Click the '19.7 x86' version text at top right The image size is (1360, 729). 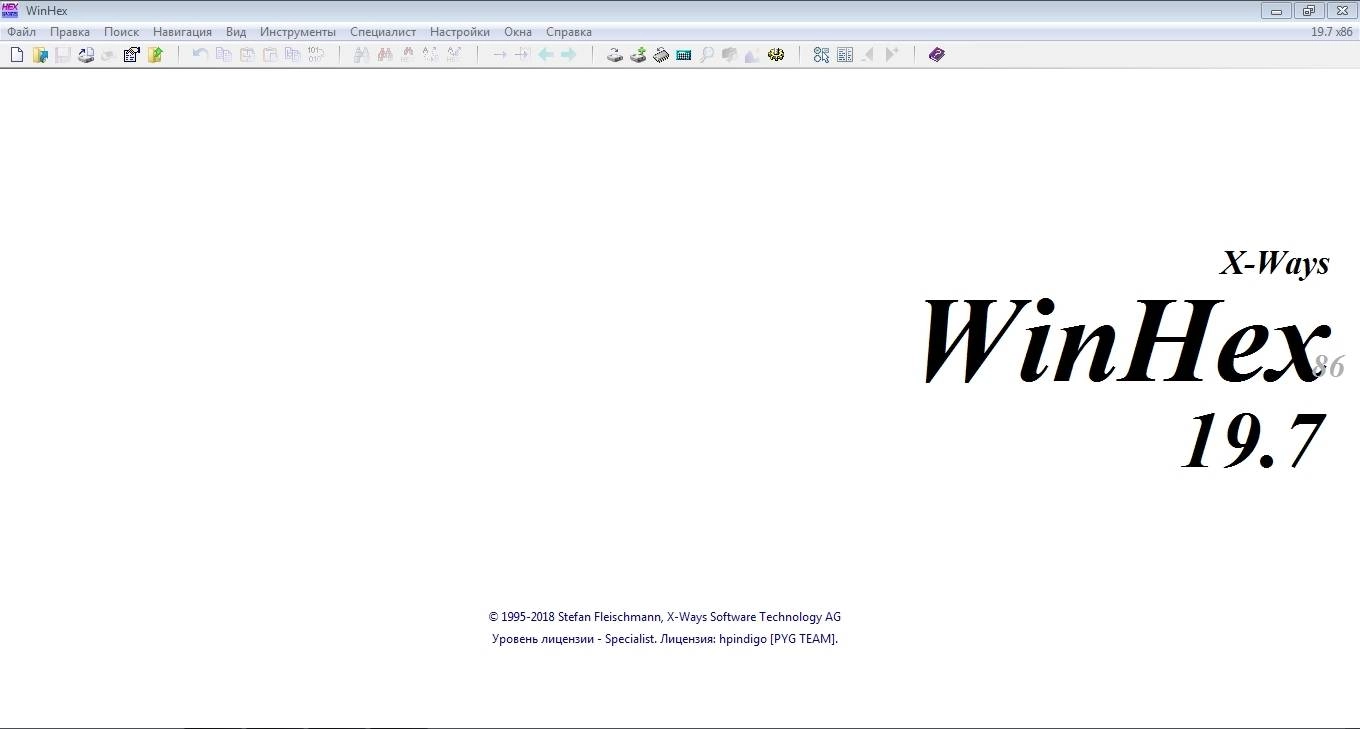coord(1332,32)
